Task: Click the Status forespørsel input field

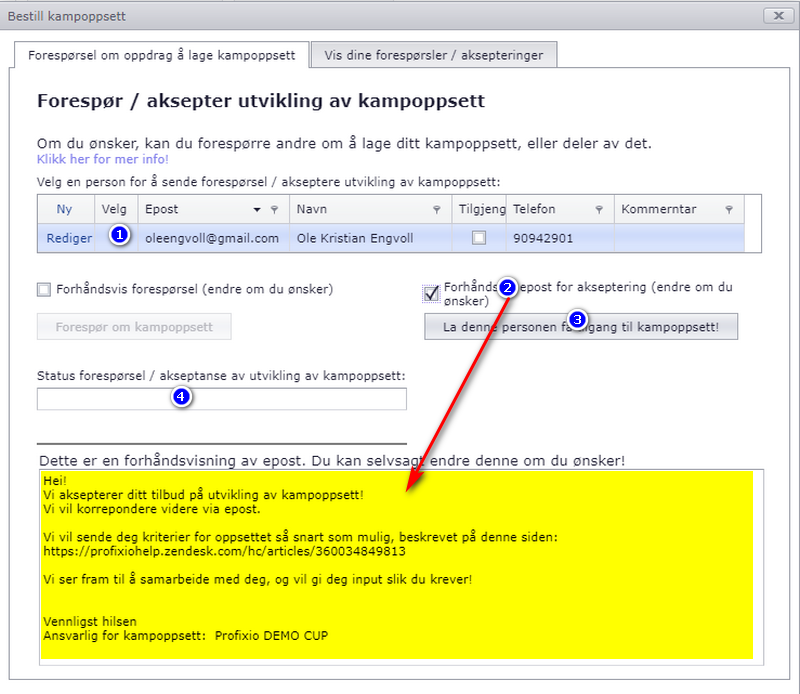Action: 221,399
